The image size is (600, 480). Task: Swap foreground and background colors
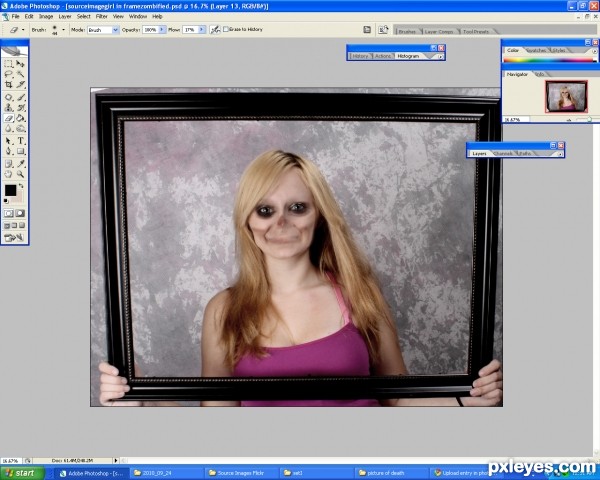point(21,186)
